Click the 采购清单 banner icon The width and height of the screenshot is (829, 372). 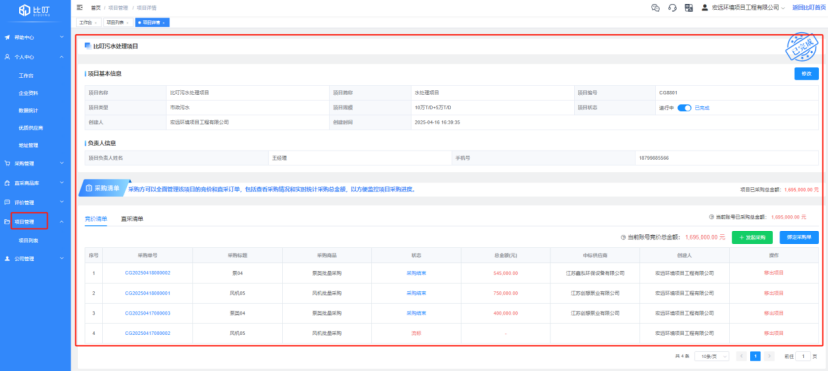(89, 188)
